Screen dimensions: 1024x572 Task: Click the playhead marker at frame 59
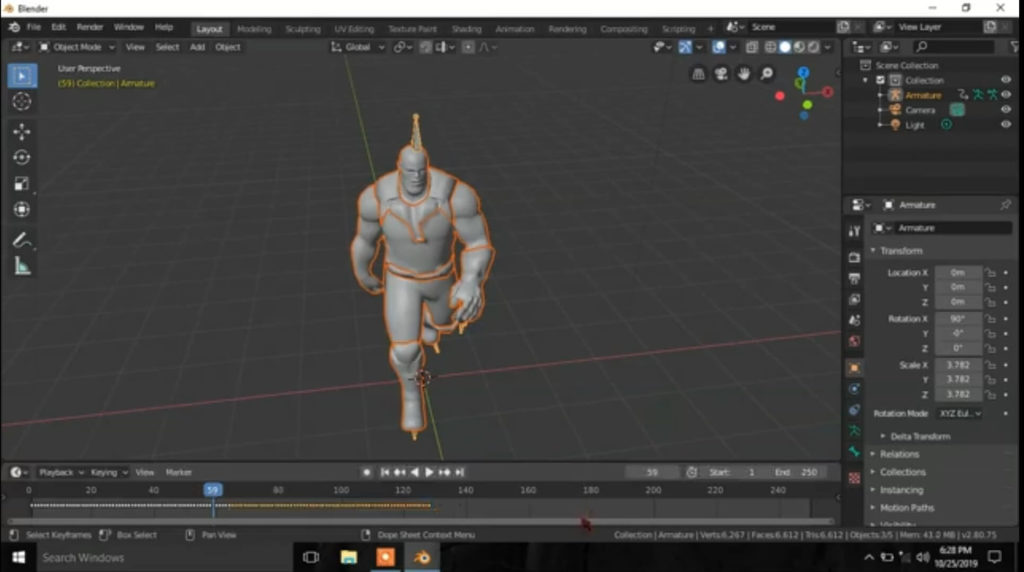(212, 490)
